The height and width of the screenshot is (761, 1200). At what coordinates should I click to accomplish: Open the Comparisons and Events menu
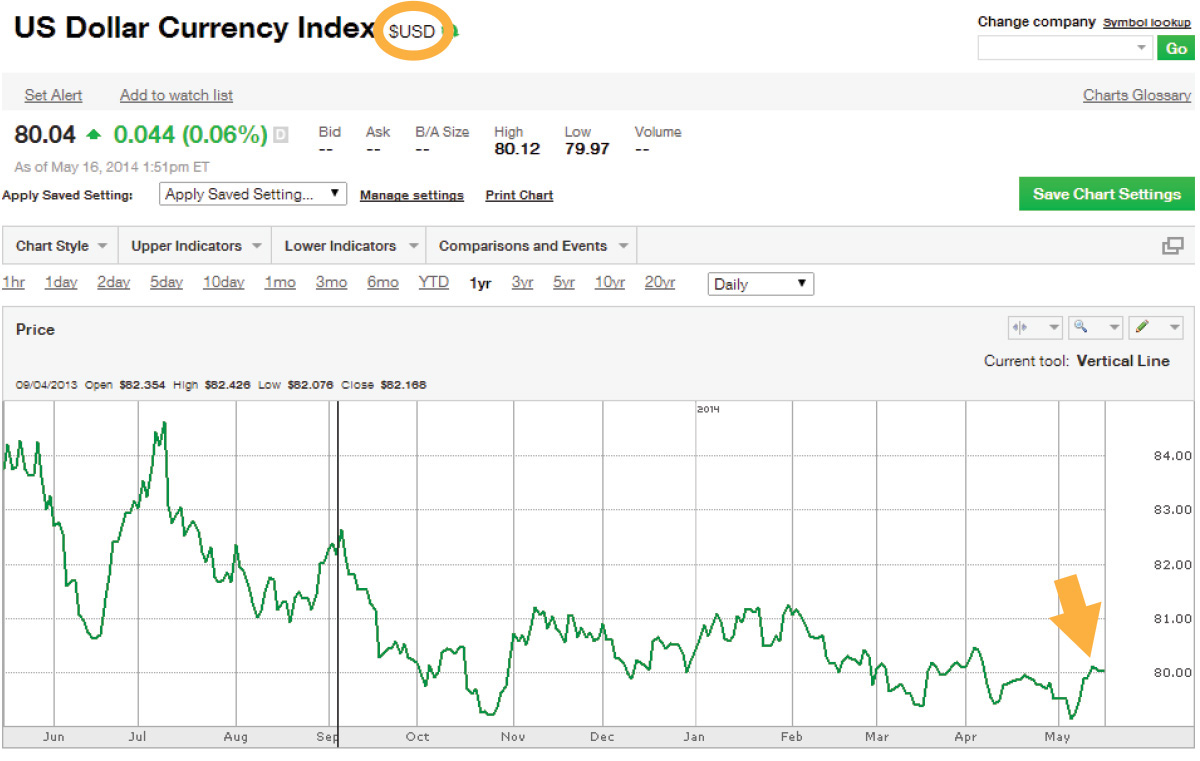coord(523,244)
